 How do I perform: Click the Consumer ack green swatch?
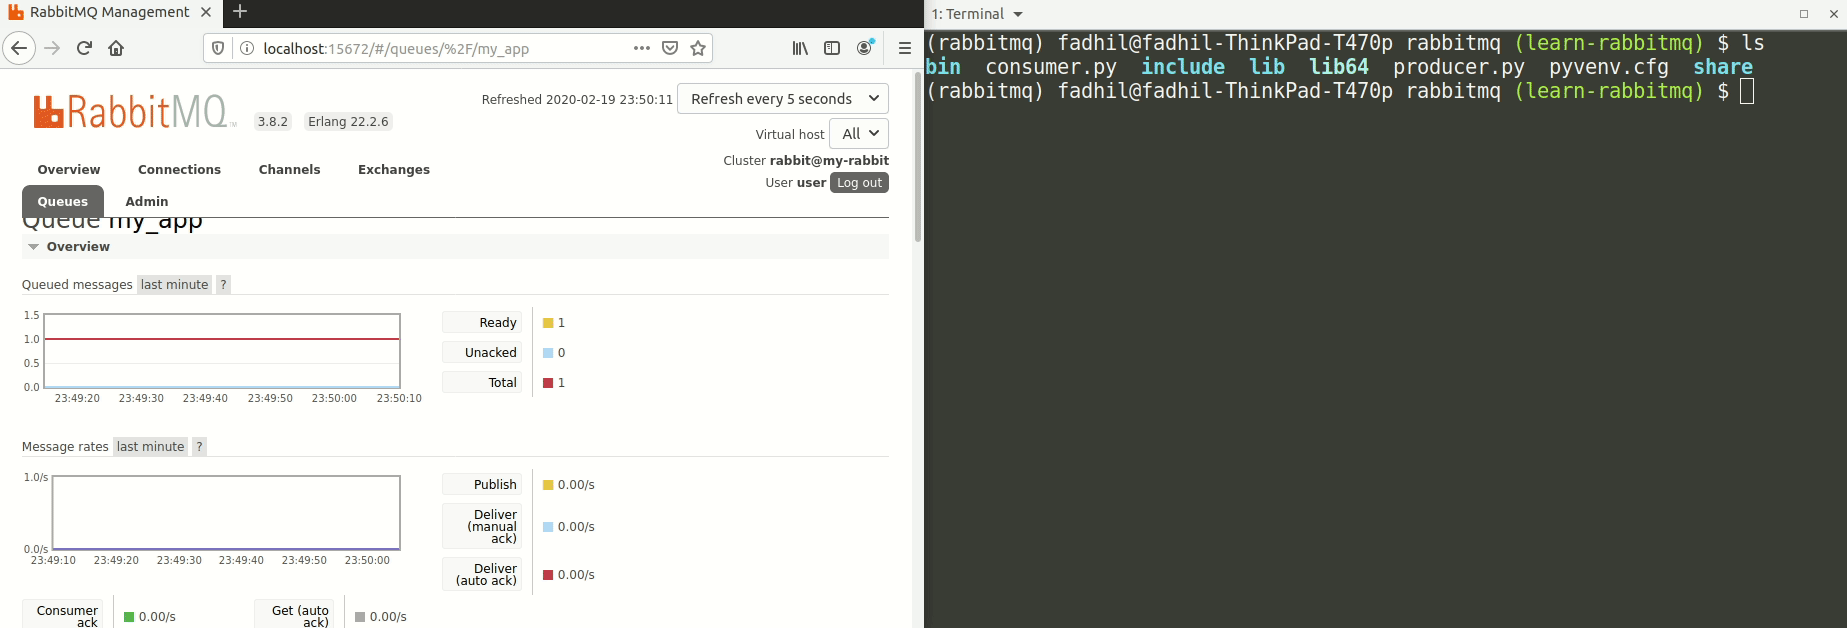[x=129, y=617]
